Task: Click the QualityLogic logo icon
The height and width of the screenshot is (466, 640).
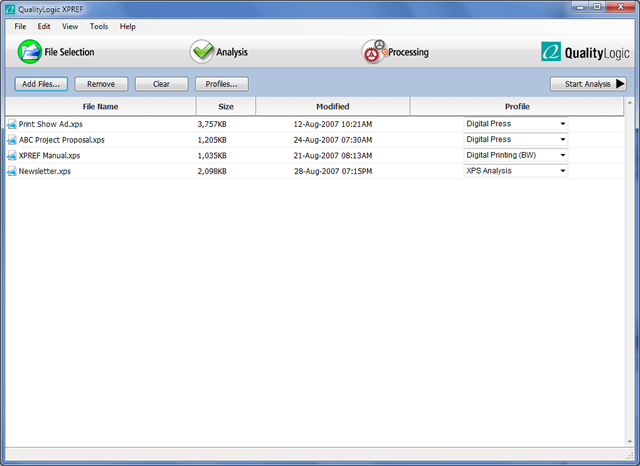Action: [x=551, y=52]
